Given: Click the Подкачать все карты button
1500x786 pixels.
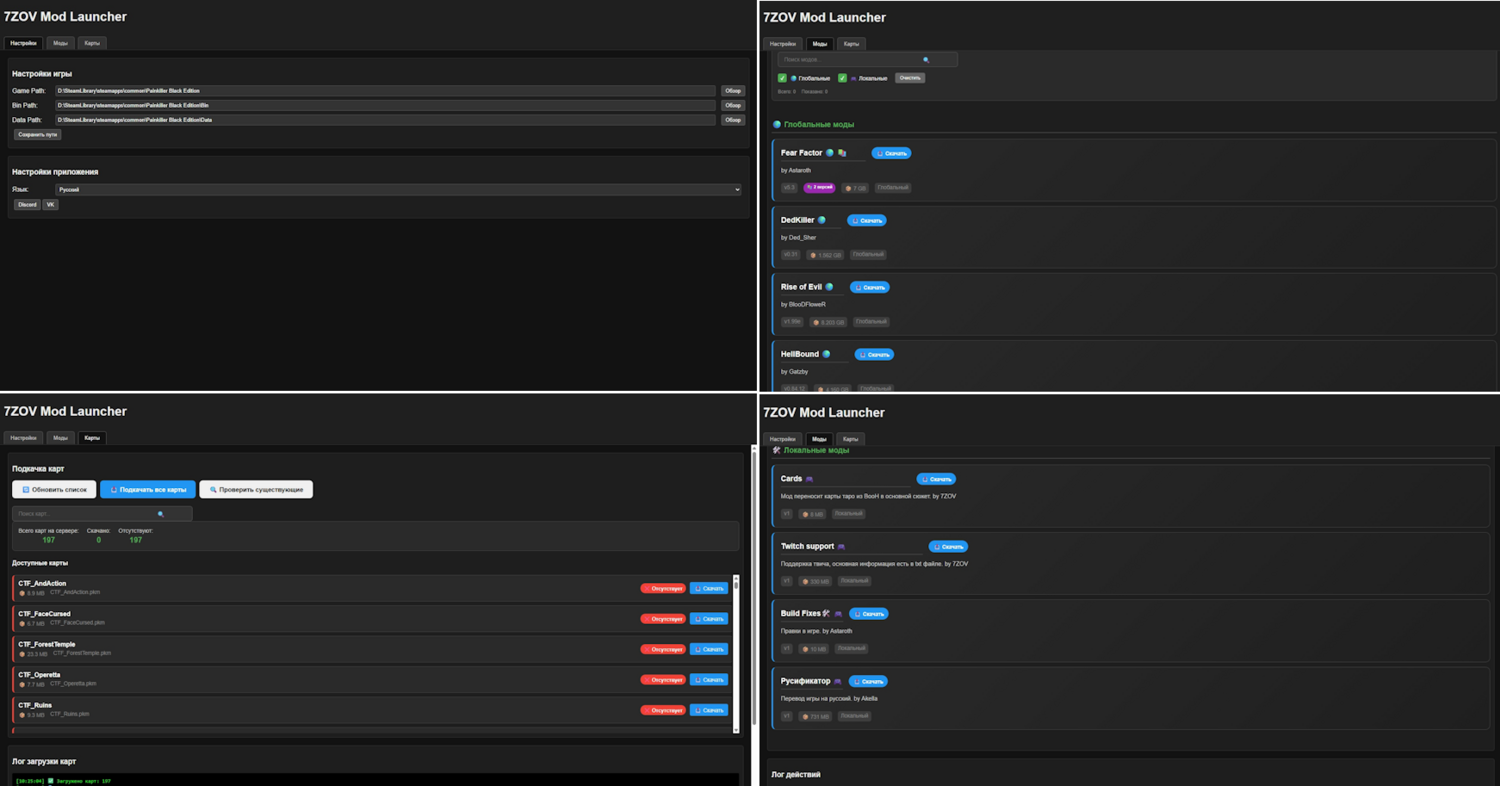Looking at the screenshot, I should [148, 490].
